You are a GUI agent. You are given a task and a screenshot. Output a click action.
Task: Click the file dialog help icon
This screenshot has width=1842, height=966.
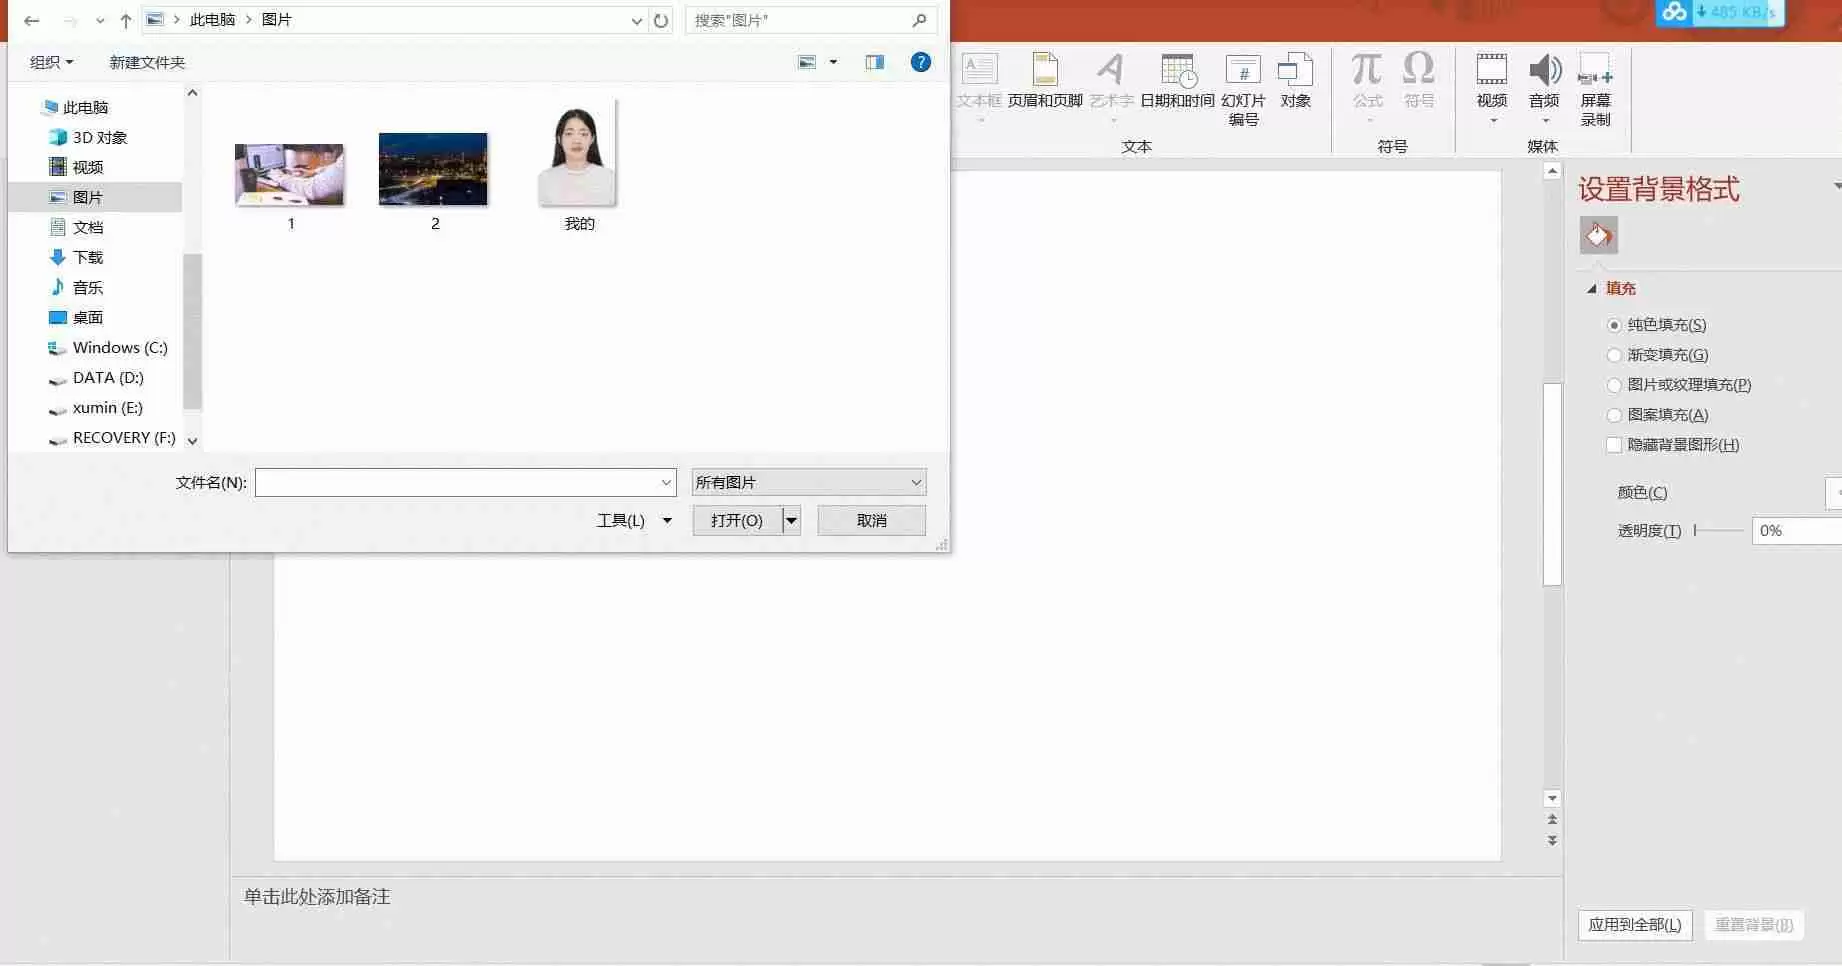(x=920, y=62)
